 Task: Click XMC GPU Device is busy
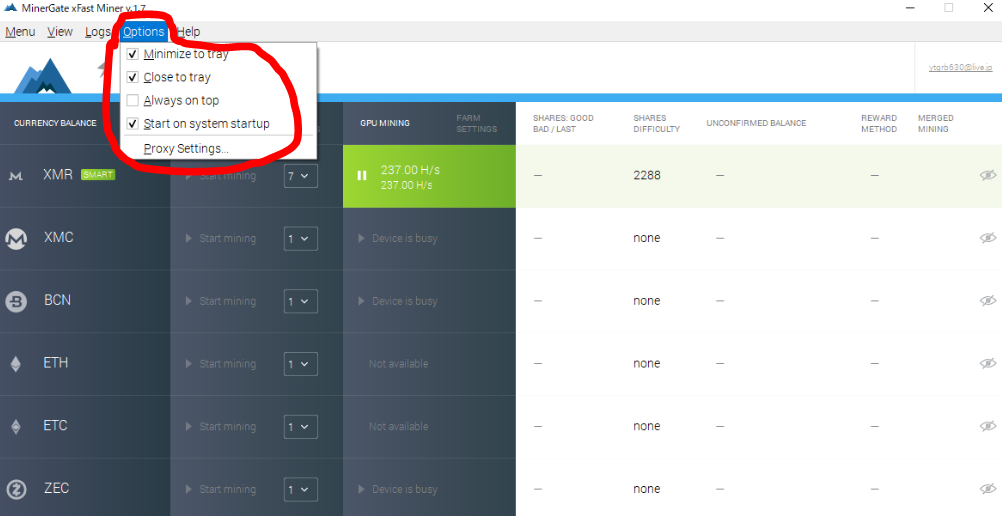point(398,238)
